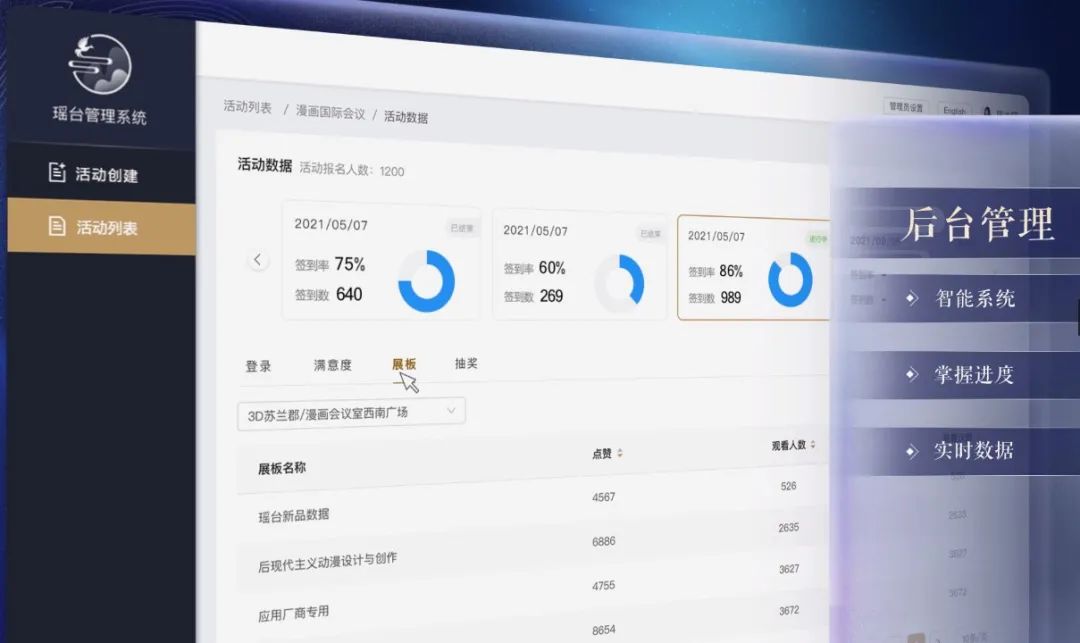Click the 点赞 value 4567
The image size is (1080, 643).
603,497
